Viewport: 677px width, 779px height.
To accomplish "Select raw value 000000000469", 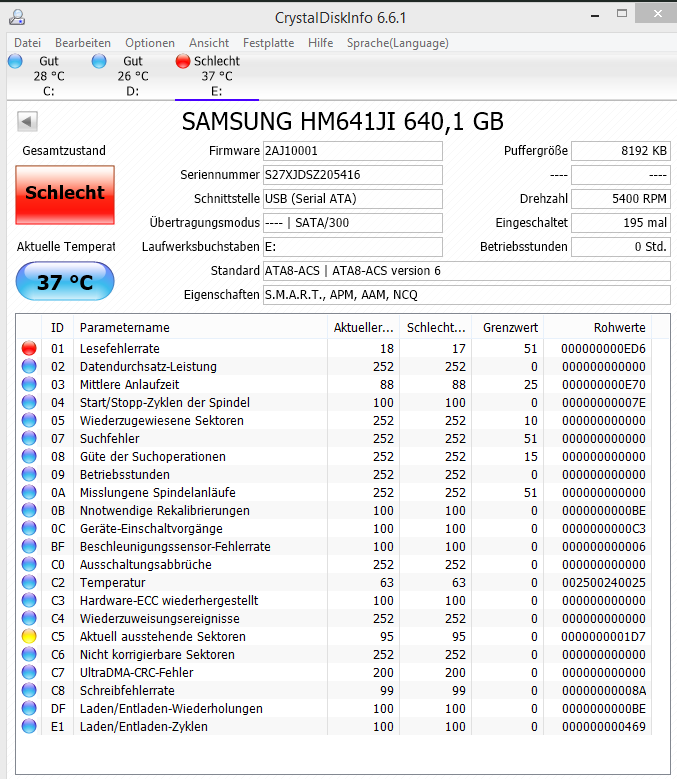I will click(603, 727).
